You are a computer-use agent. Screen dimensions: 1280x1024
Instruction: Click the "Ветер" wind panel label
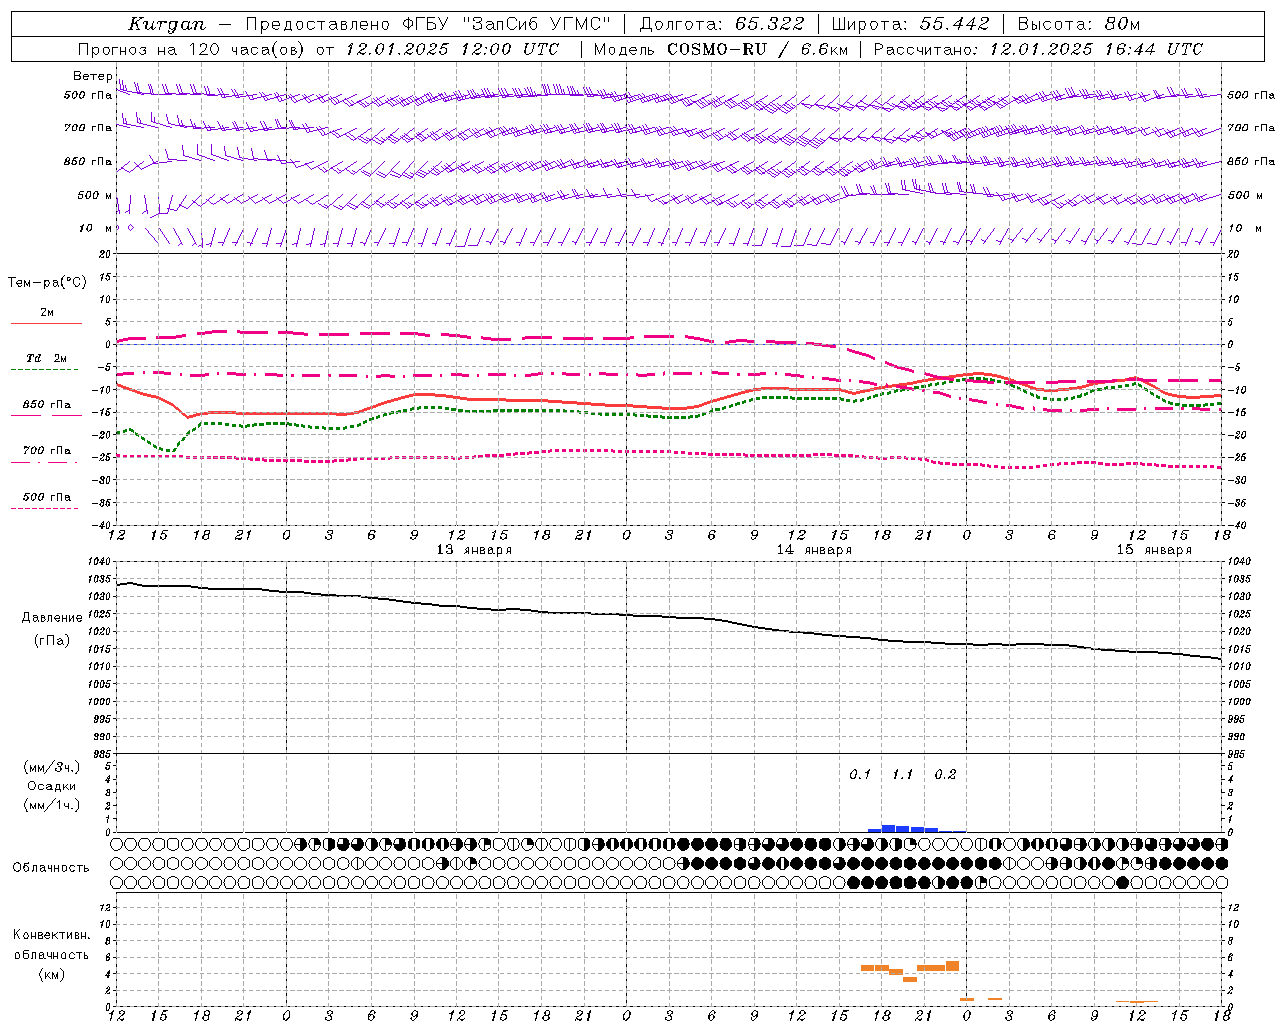[92, 76]
